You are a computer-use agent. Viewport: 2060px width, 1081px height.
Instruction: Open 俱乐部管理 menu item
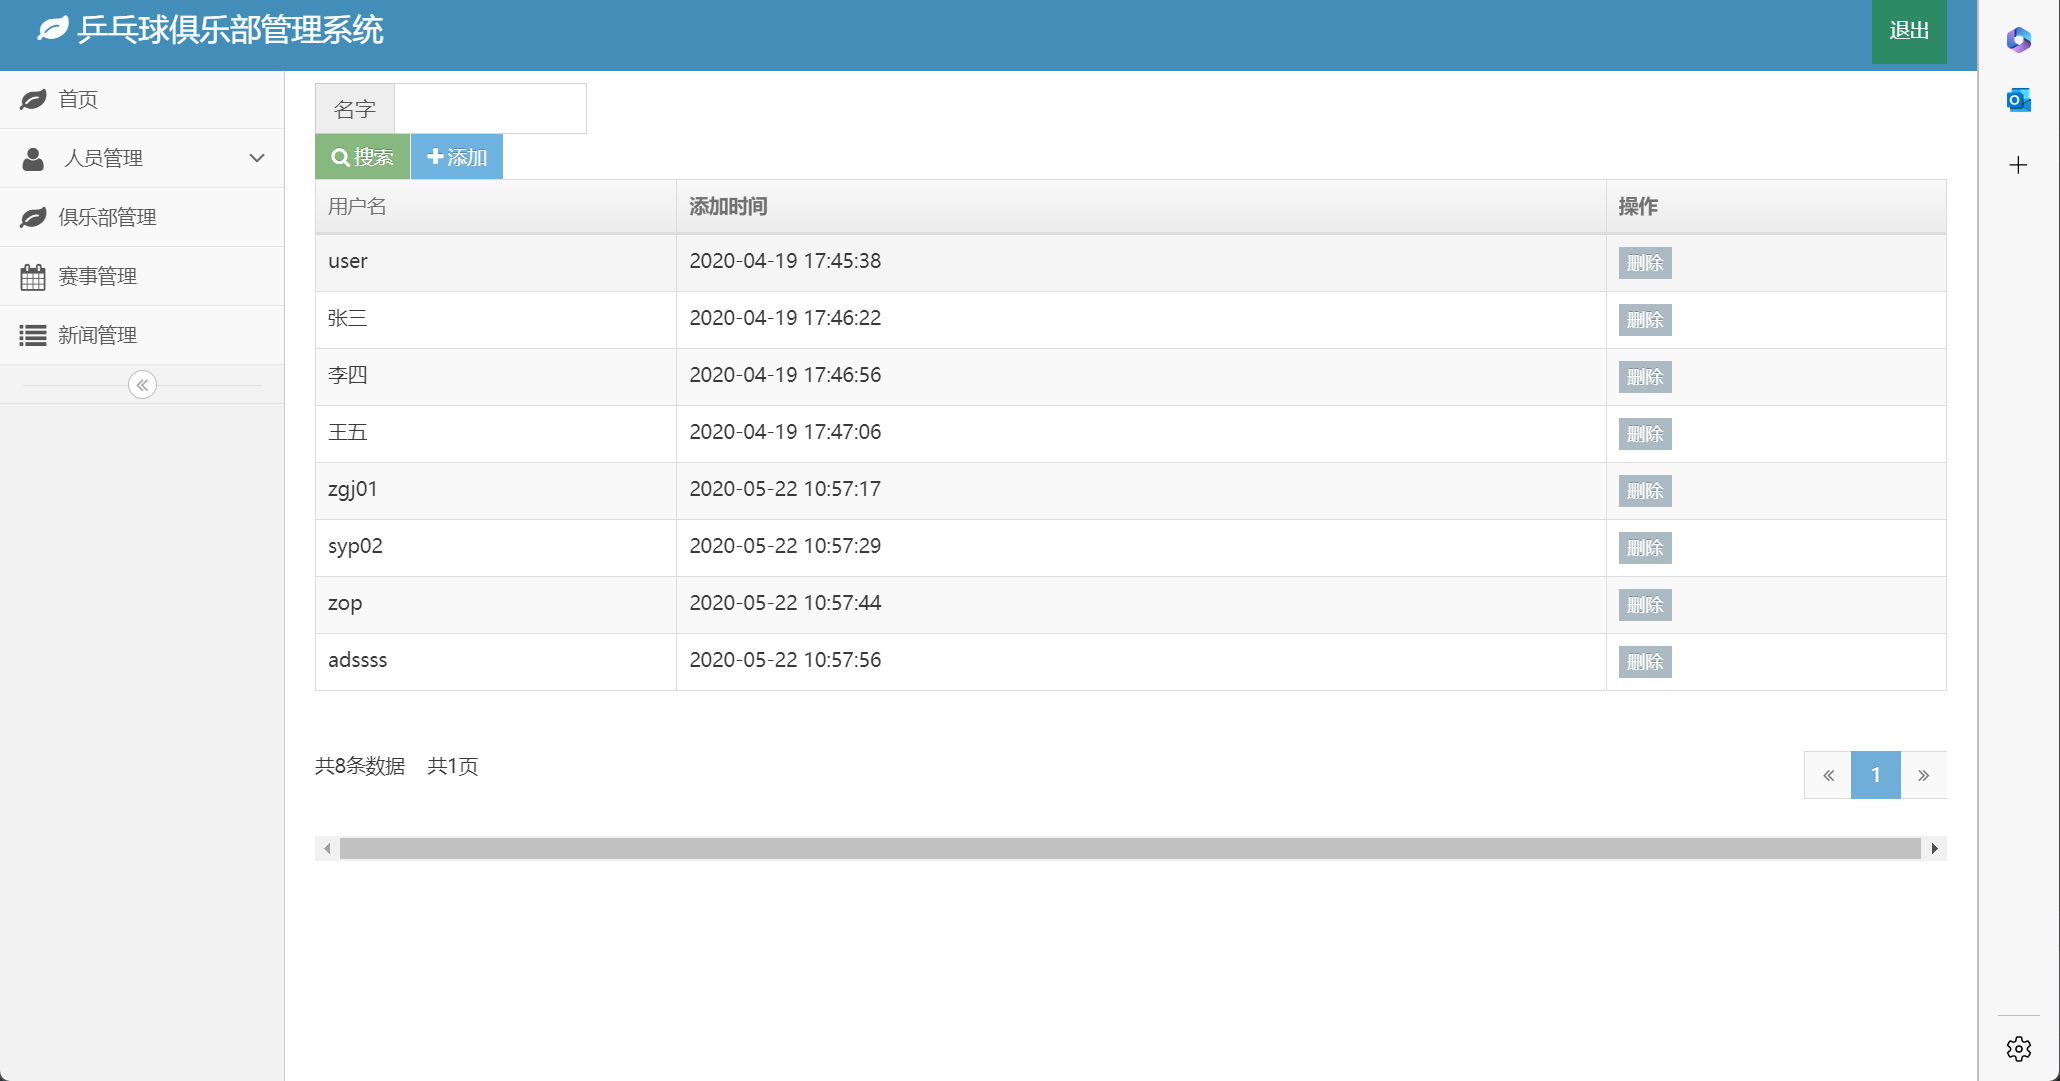tap(107, 217)
